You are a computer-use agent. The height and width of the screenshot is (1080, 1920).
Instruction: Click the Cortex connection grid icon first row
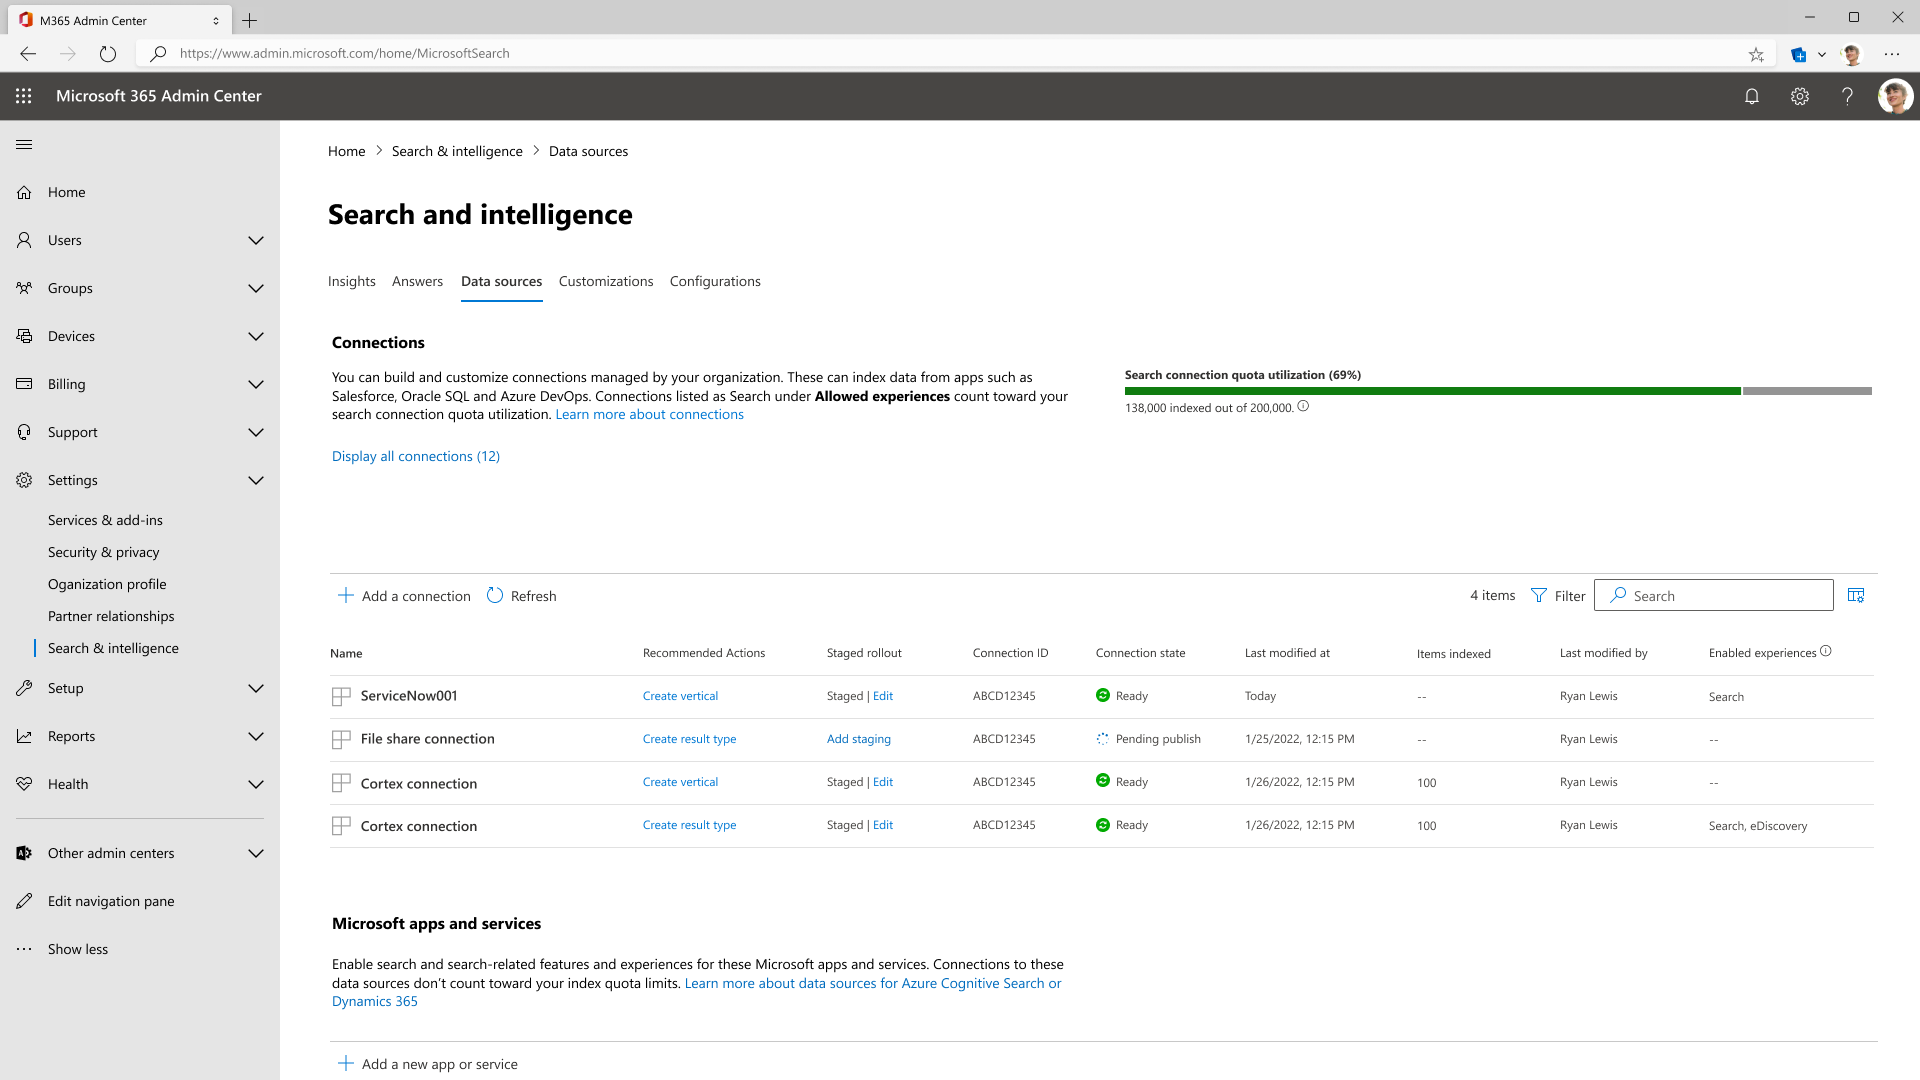coord(340,782)
